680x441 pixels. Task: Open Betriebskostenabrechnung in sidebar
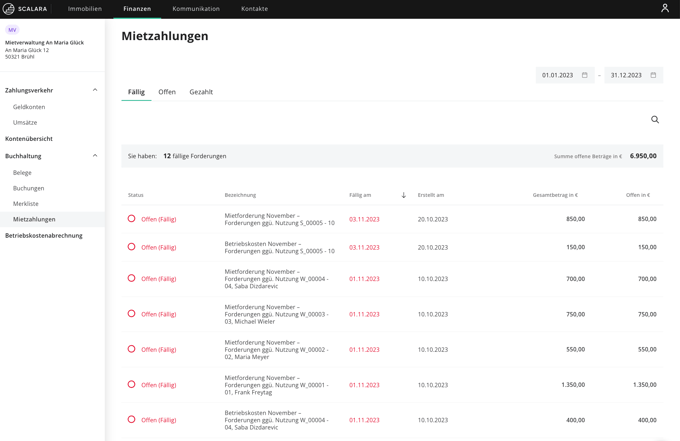pyautogui.click(x=44, y=235)
